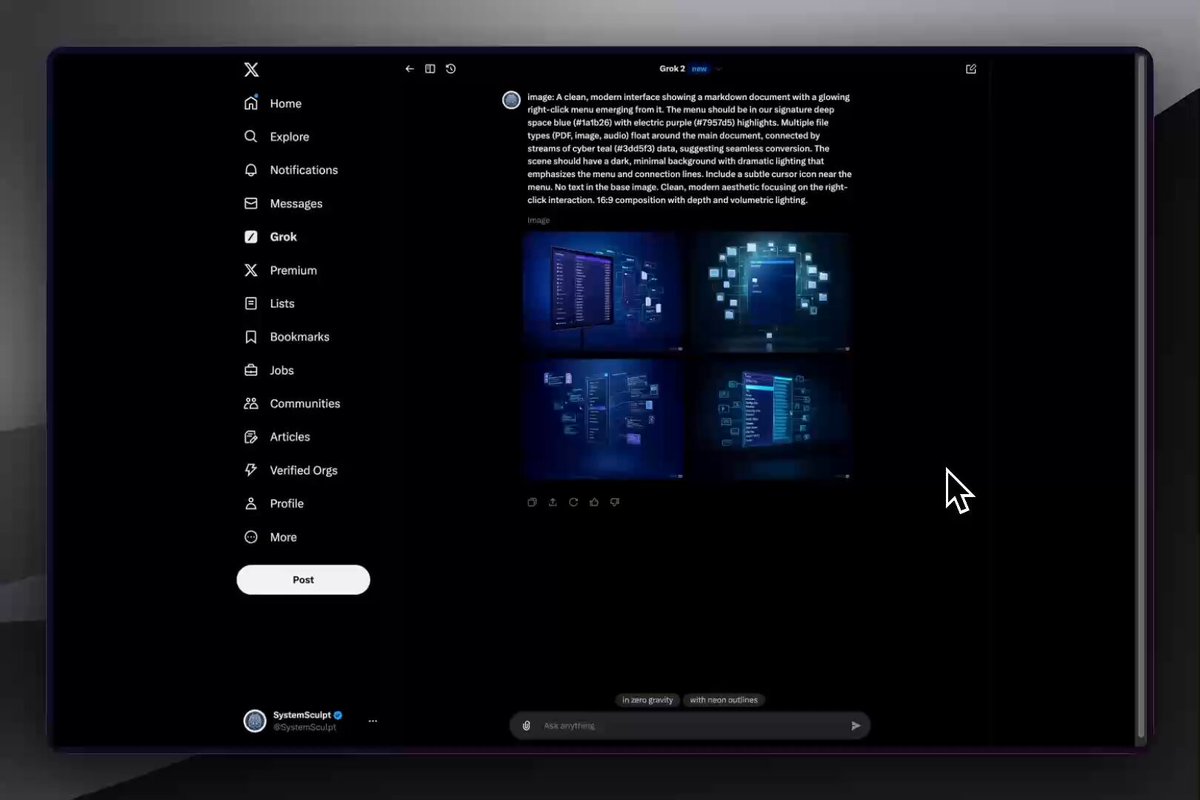Open the Grok 2 model dropdown
This screenshot has width=1200, height=800.
(x=690, y=69)
